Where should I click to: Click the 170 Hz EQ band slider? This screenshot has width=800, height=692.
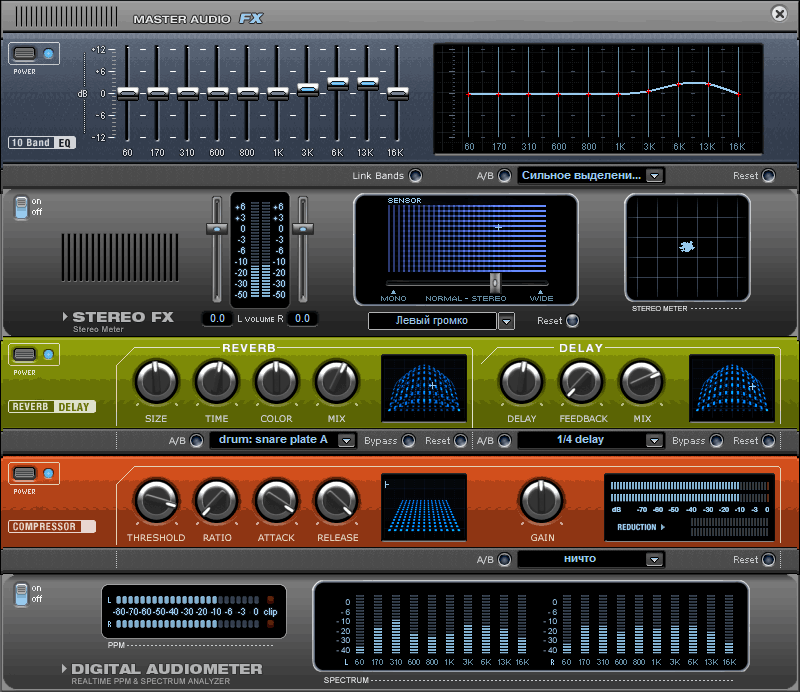(x=158, y=94)
